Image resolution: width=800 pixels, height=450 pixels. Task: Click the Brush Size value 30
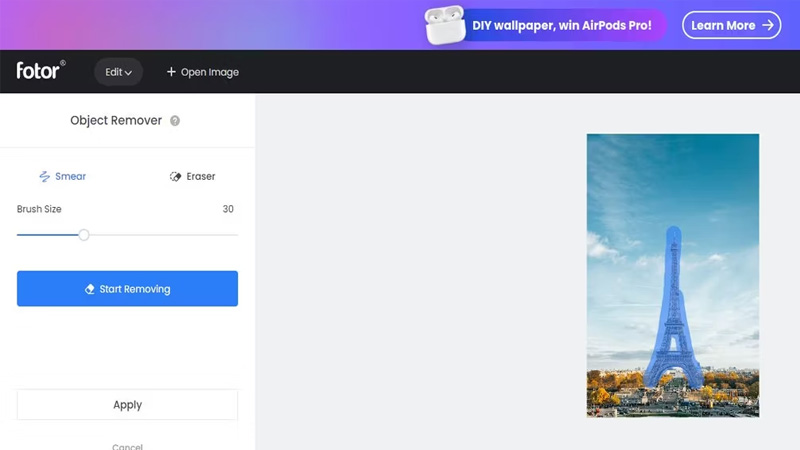click(x=228, y=209)
